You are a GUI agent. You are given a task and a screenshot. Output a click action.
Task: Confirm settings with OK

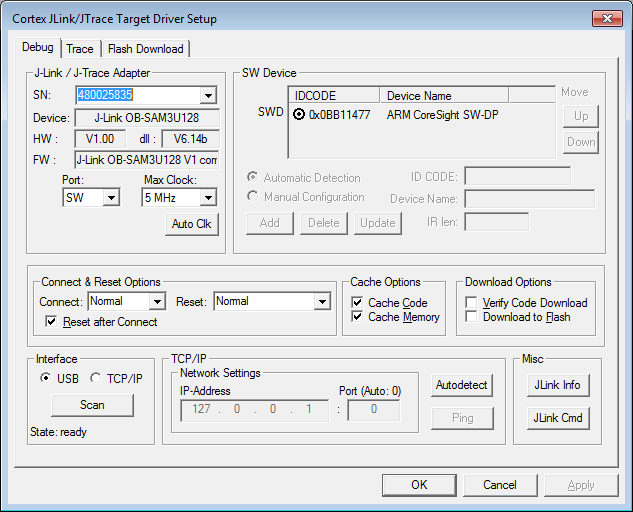(x=419, y=485)
